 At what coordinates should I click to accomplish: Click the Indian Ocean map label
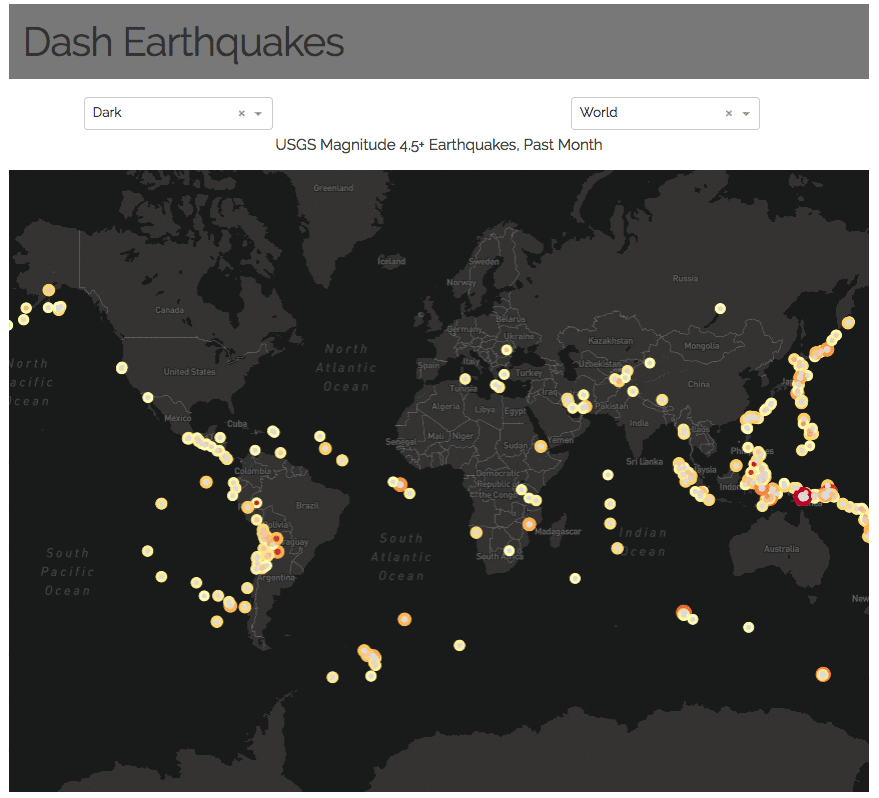pyautogui.click(x=642, y=542)
